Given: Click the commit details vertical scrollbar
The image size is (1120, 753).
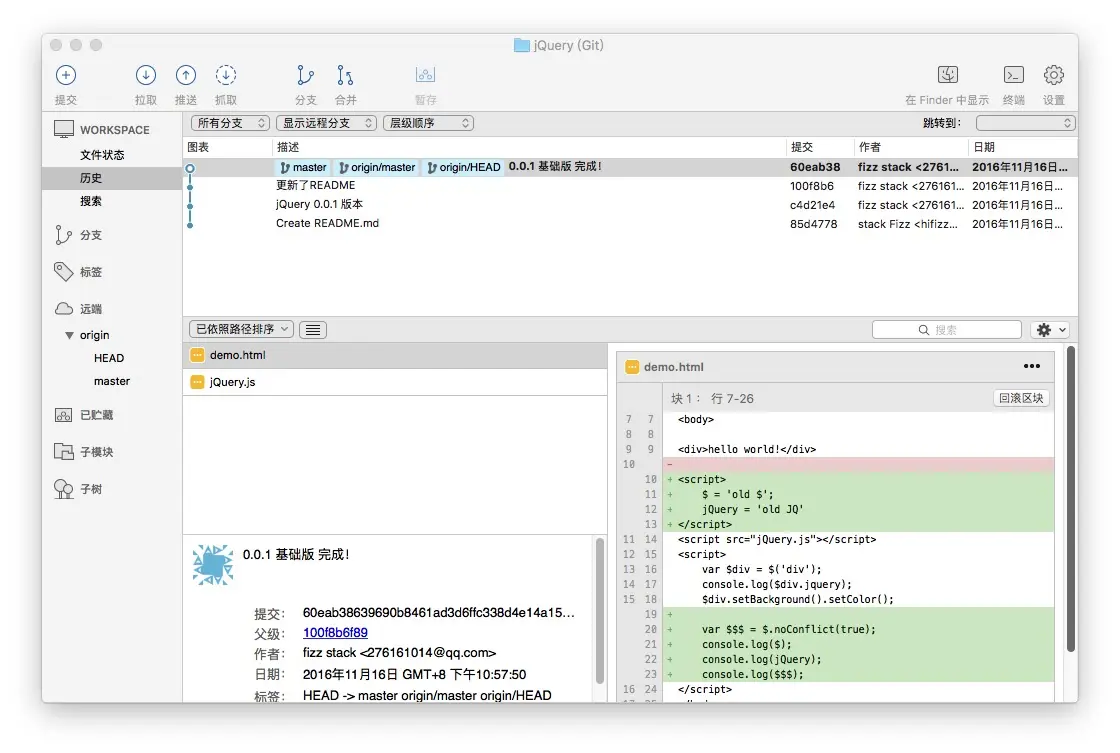Looking at the screenshot, I should (600, 611).
